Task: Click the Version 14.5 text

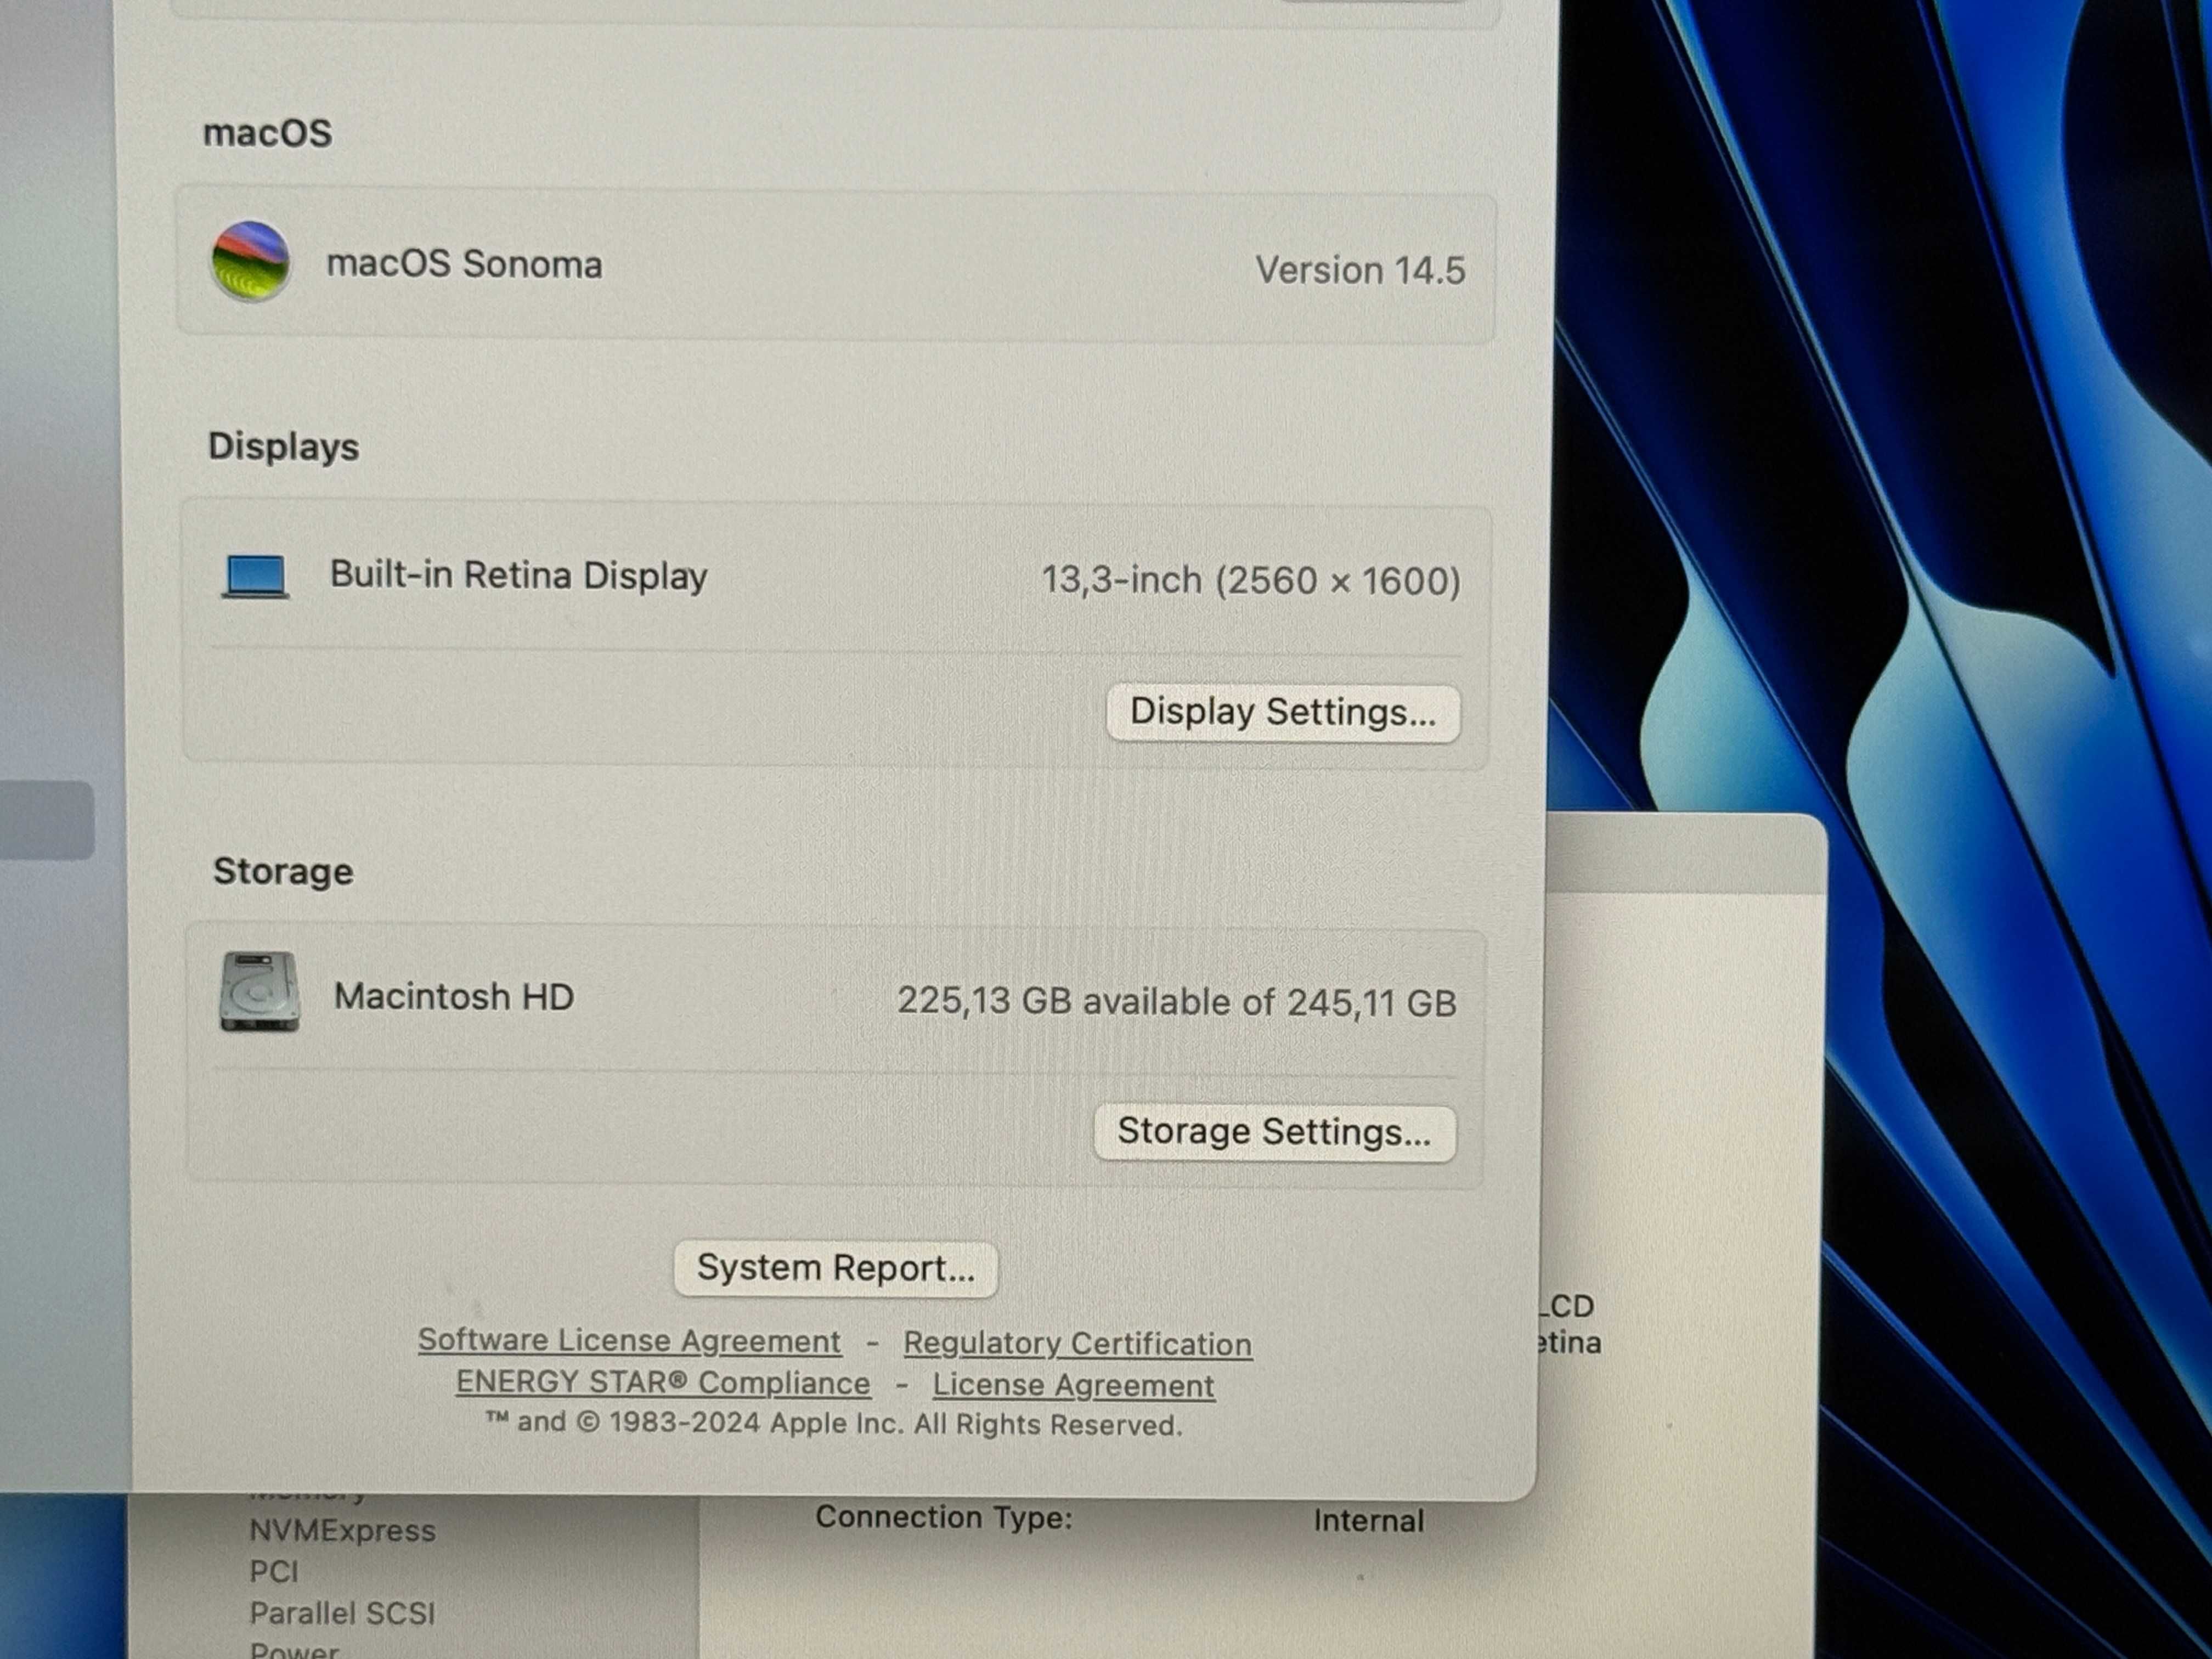Action: click(1360, 270)
